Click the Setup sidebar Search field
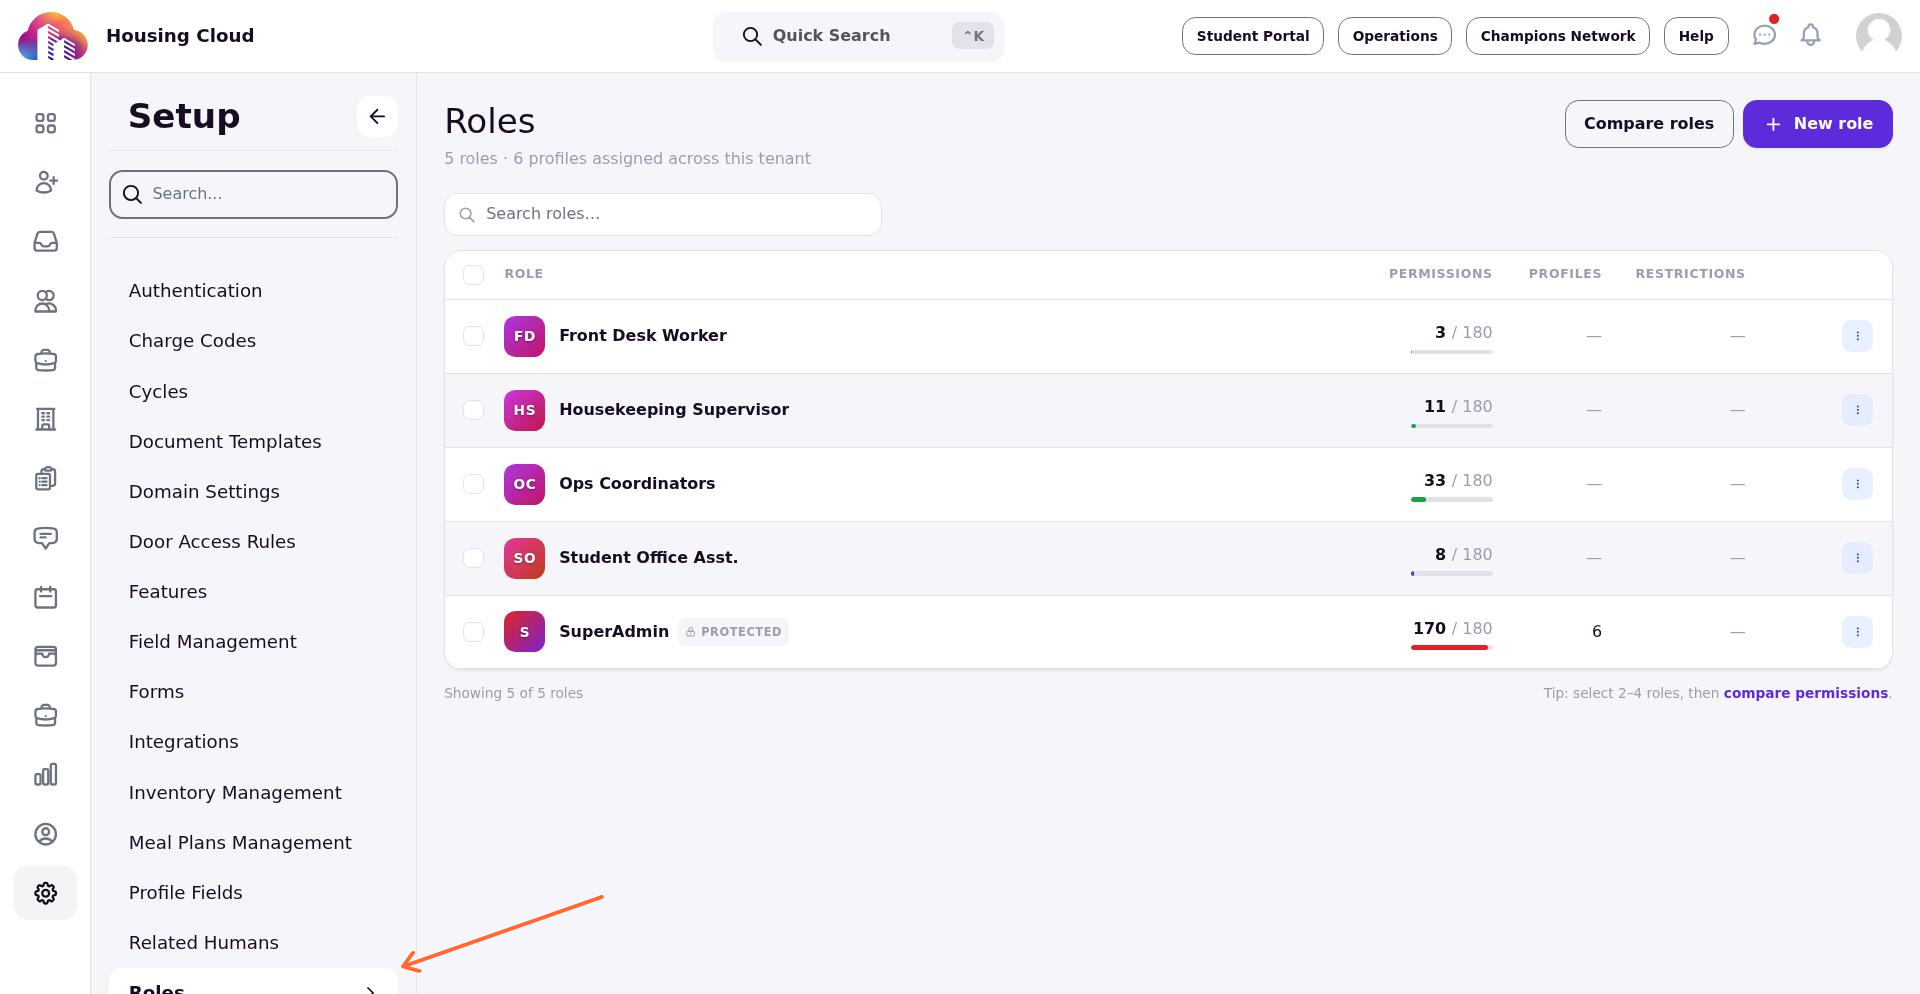 coord(253,194)
